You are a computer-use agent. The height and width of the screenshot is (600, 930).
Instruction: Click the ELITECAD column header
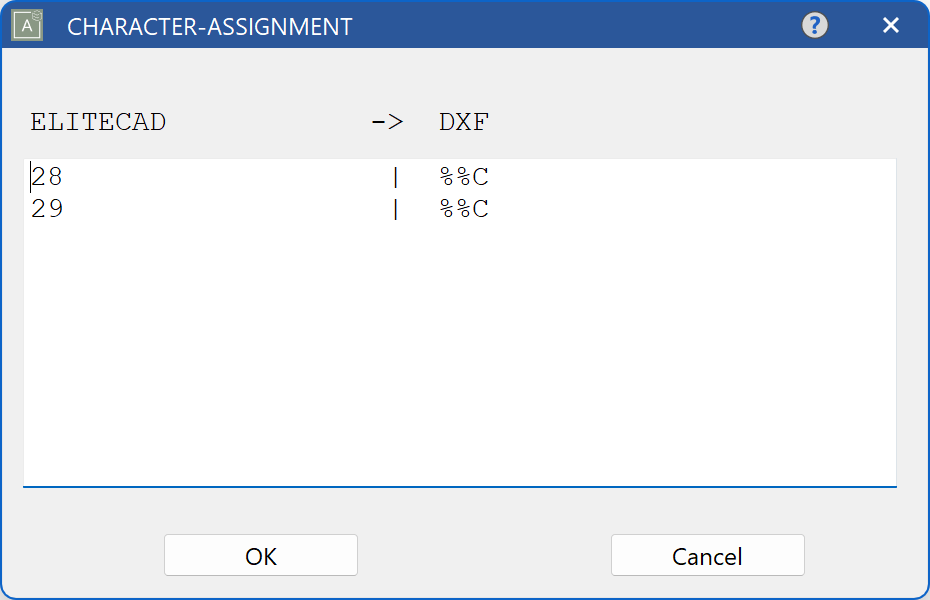(97, 121)
